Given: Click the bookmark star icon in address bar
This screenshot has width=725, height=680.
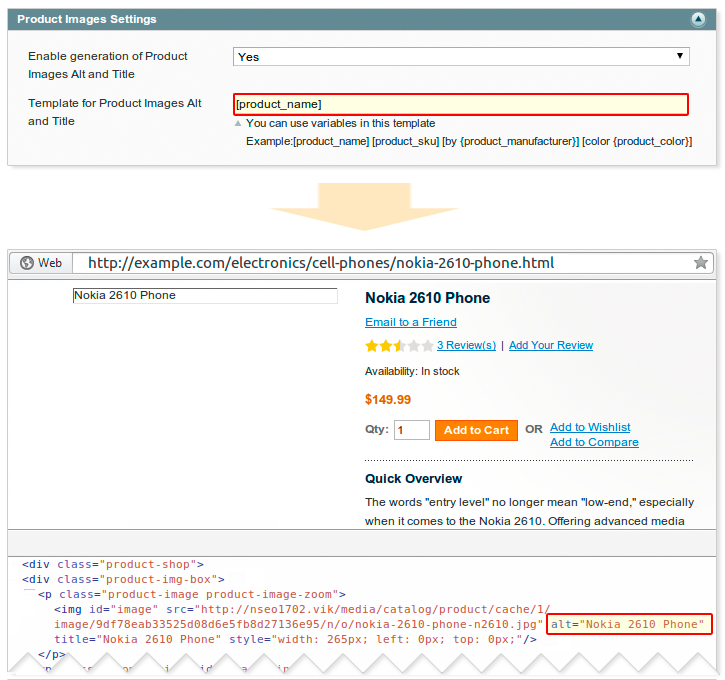Looking at the screenshot, I should [701, 263].
